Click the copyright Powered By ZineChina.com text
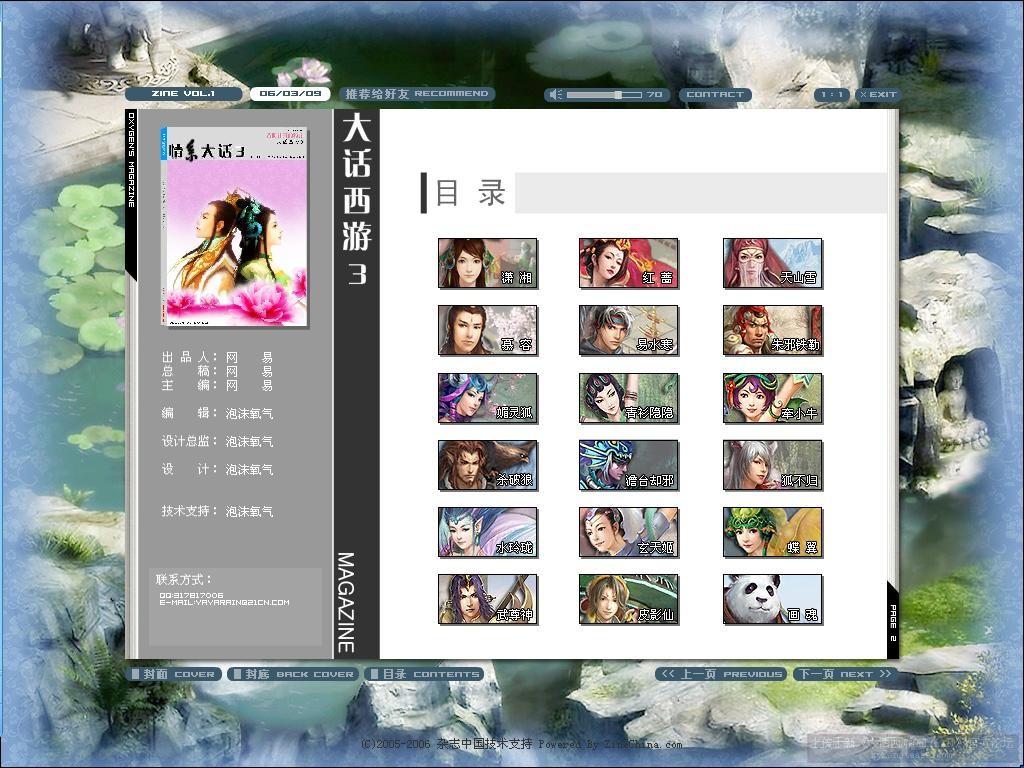Image resolution: width=1024 pixels, height=768 pixels. 522,744
